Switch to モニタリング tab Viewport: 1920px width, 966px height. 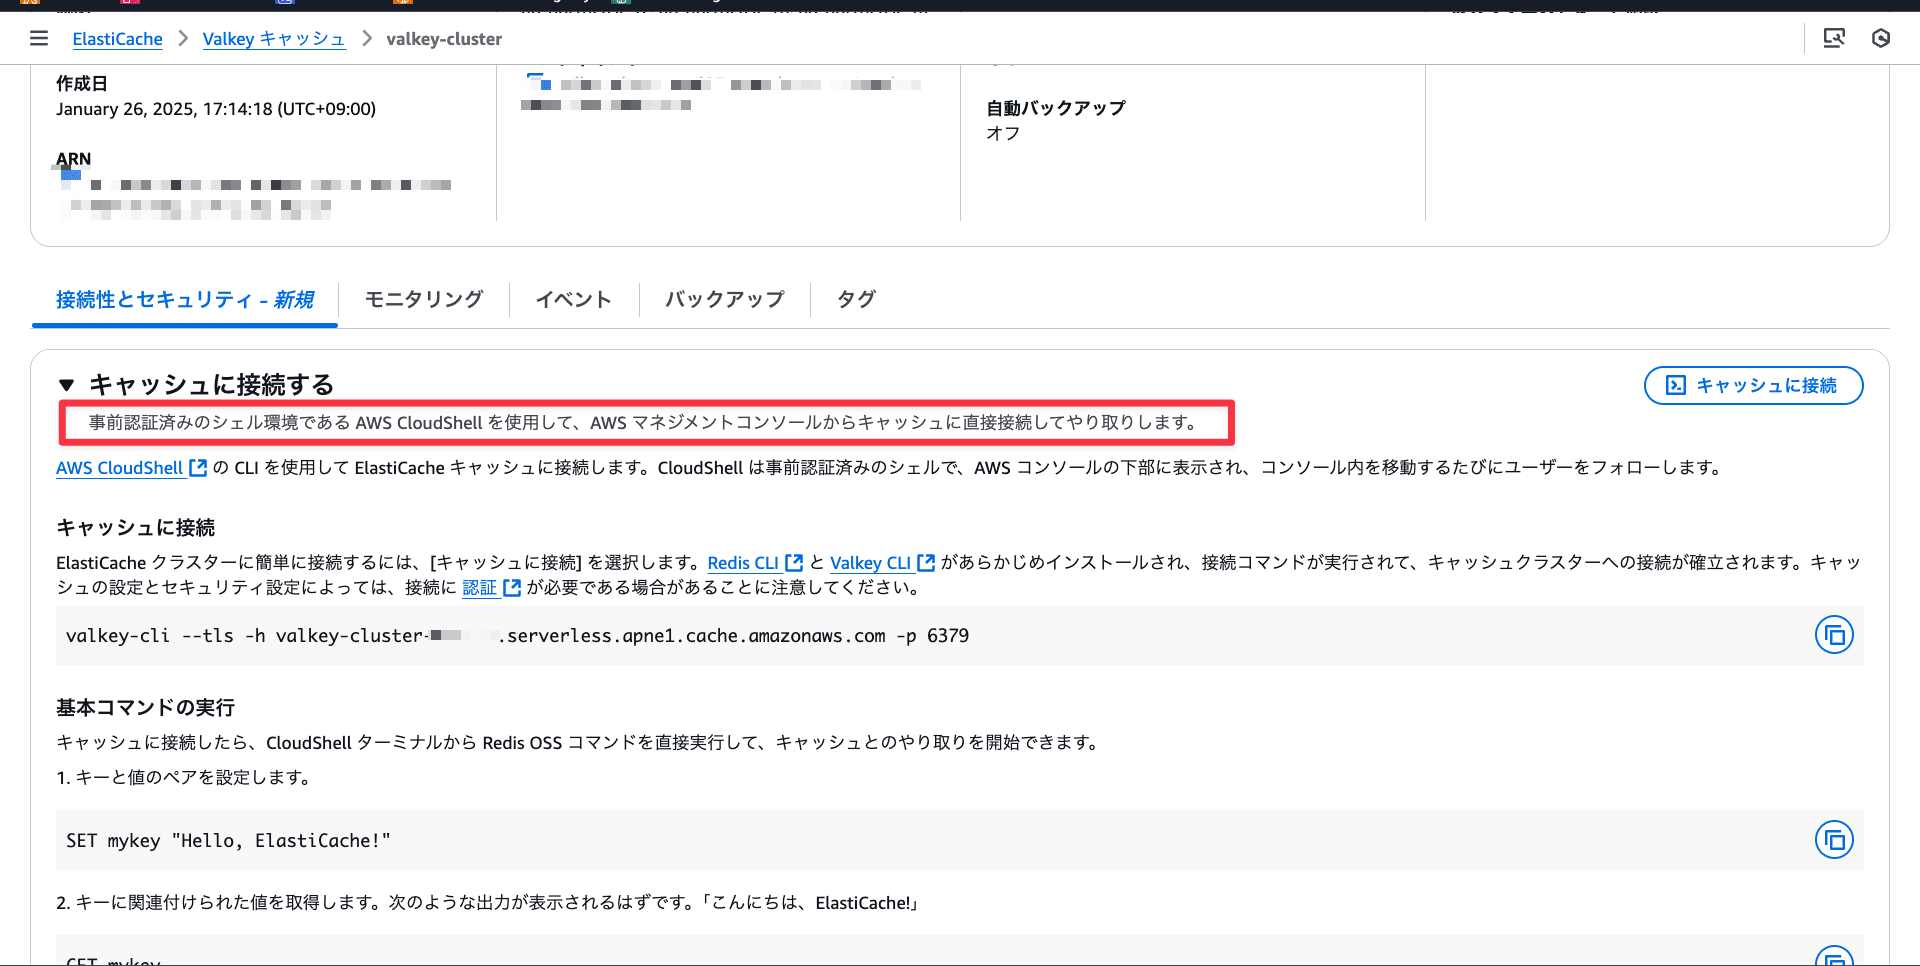point(424,299)
